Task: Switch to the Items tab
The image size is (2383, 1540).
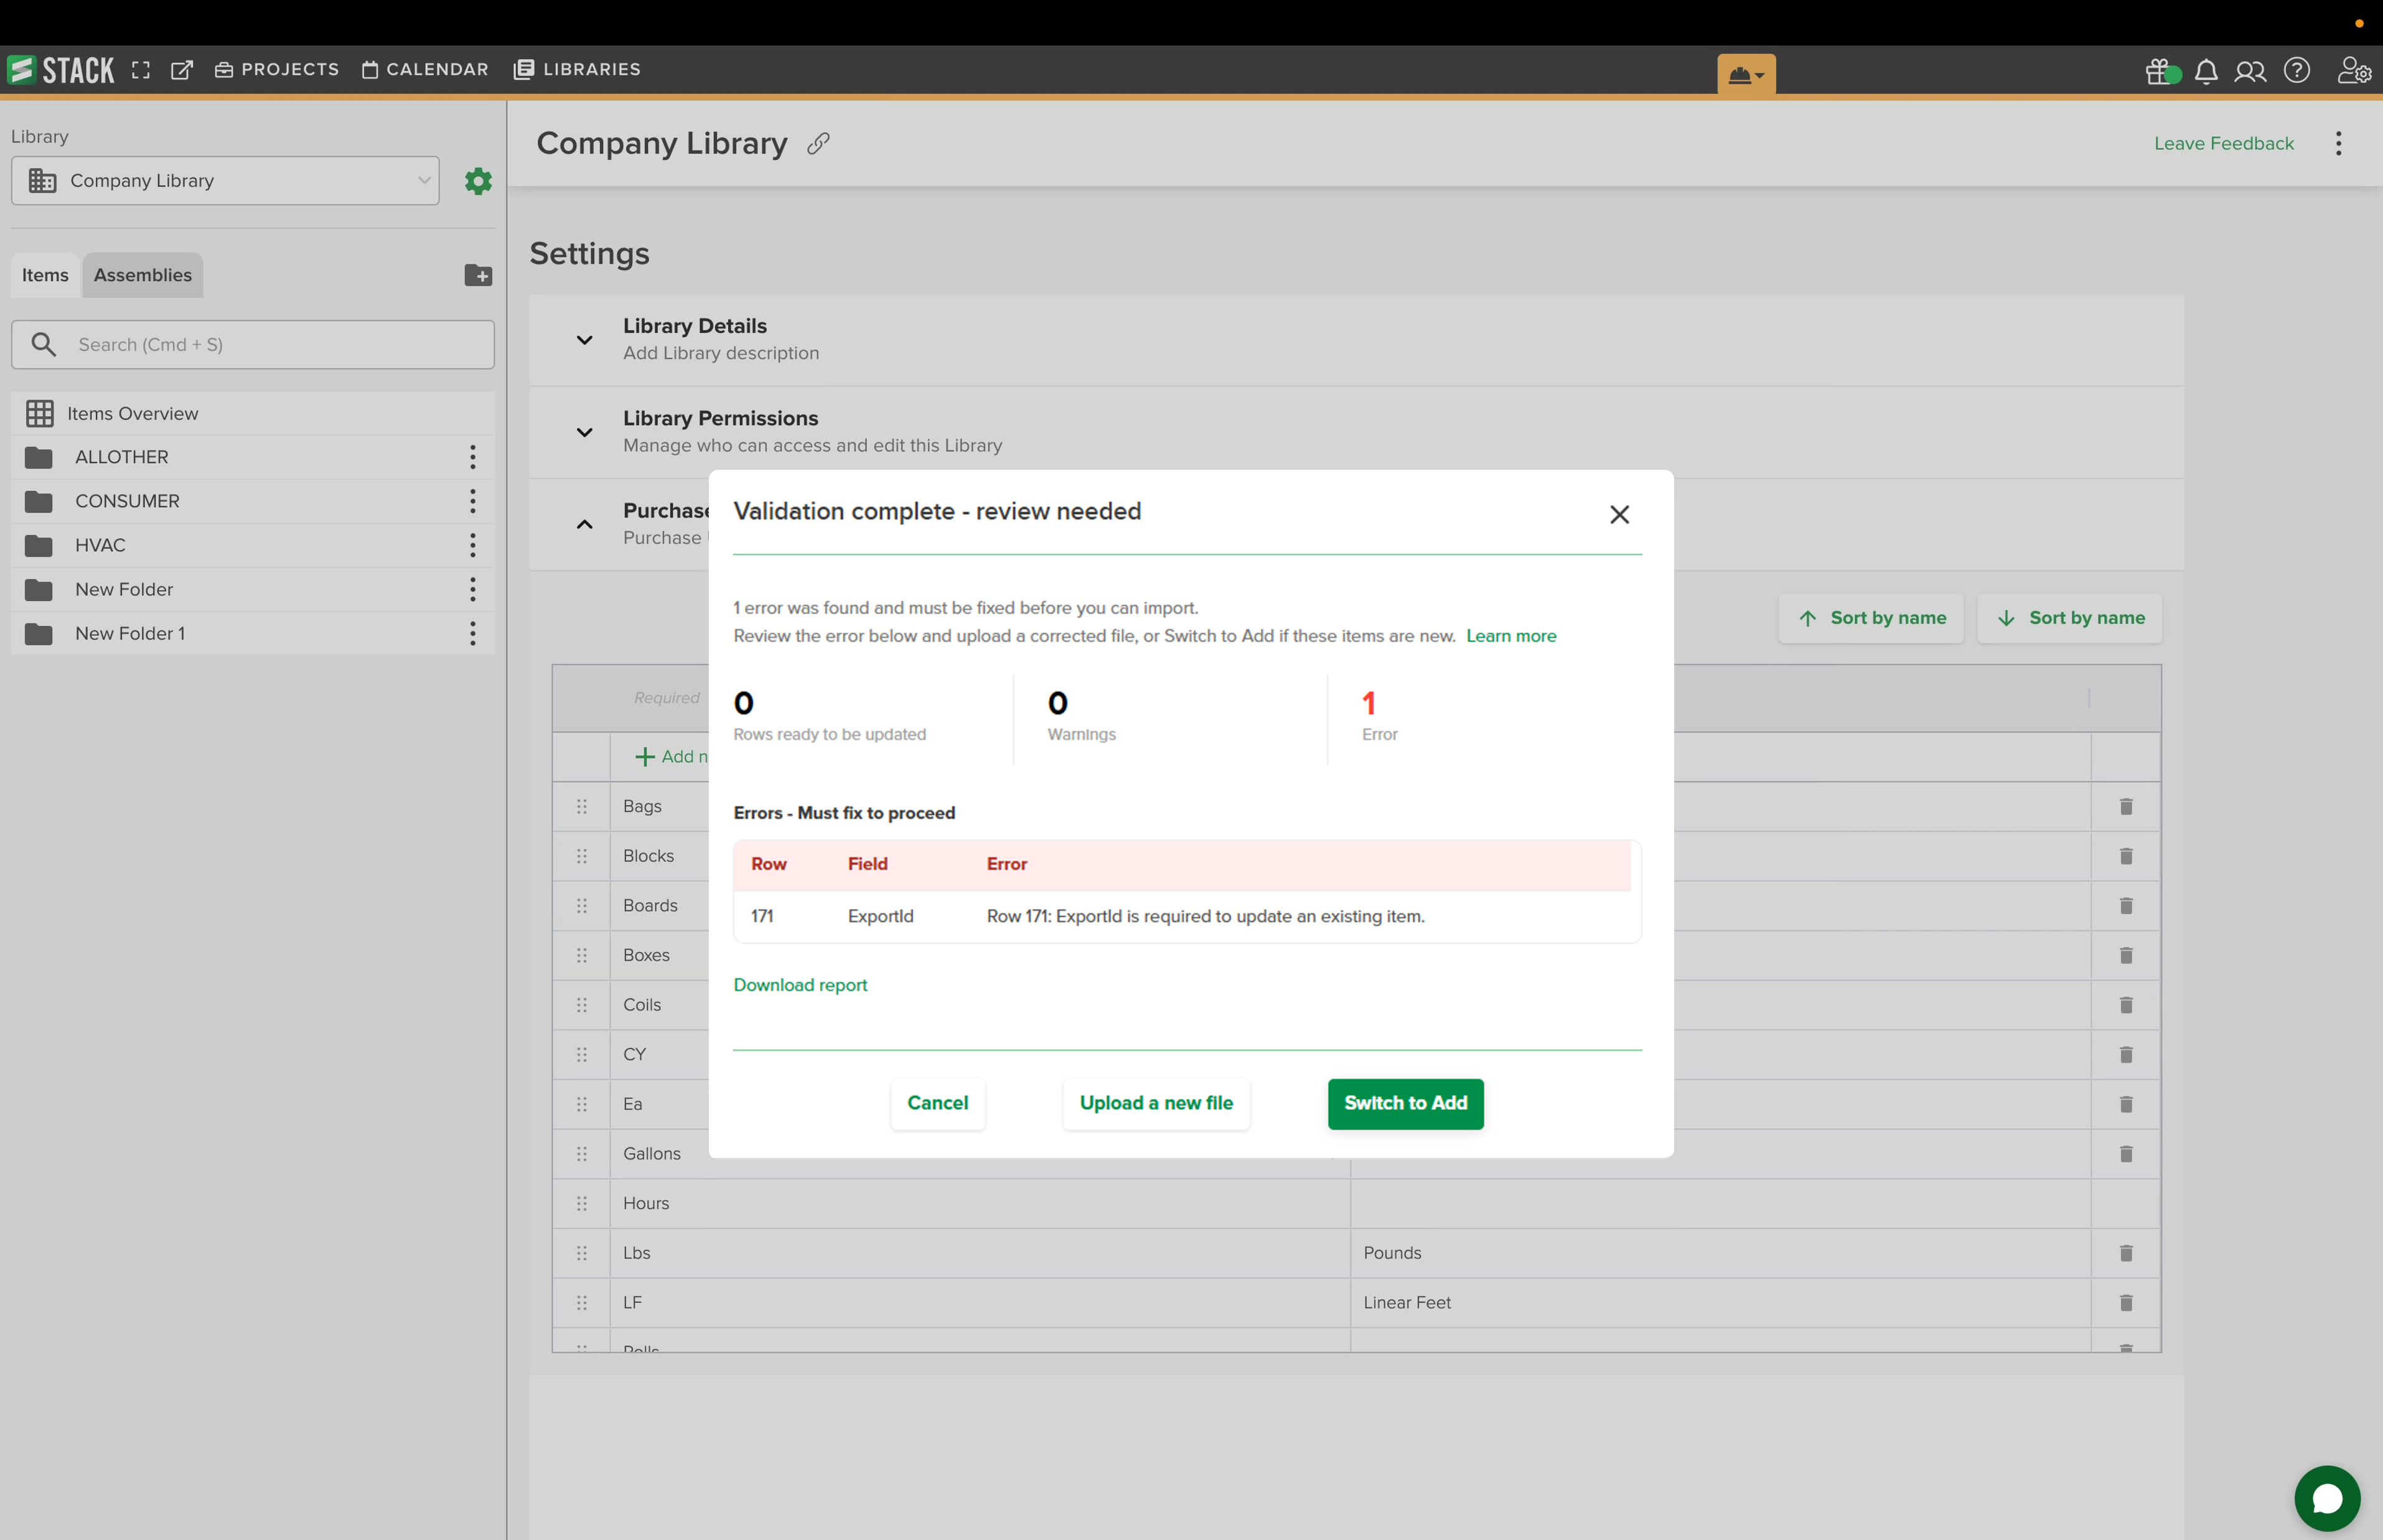Action: pos(45,275)
